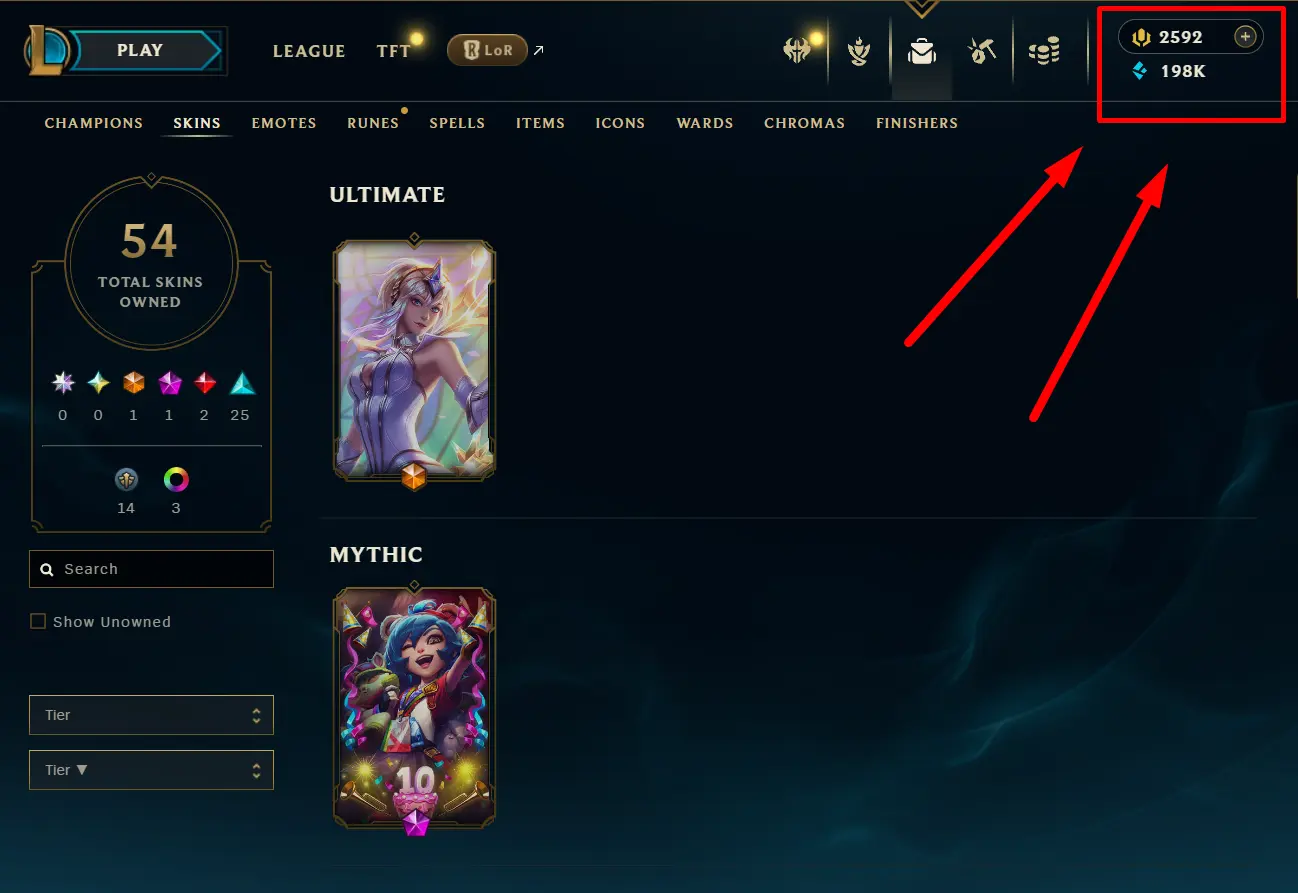1298x893 pixels.
Task: Open the TFT navigation link
Action: (x=394, y=51)
